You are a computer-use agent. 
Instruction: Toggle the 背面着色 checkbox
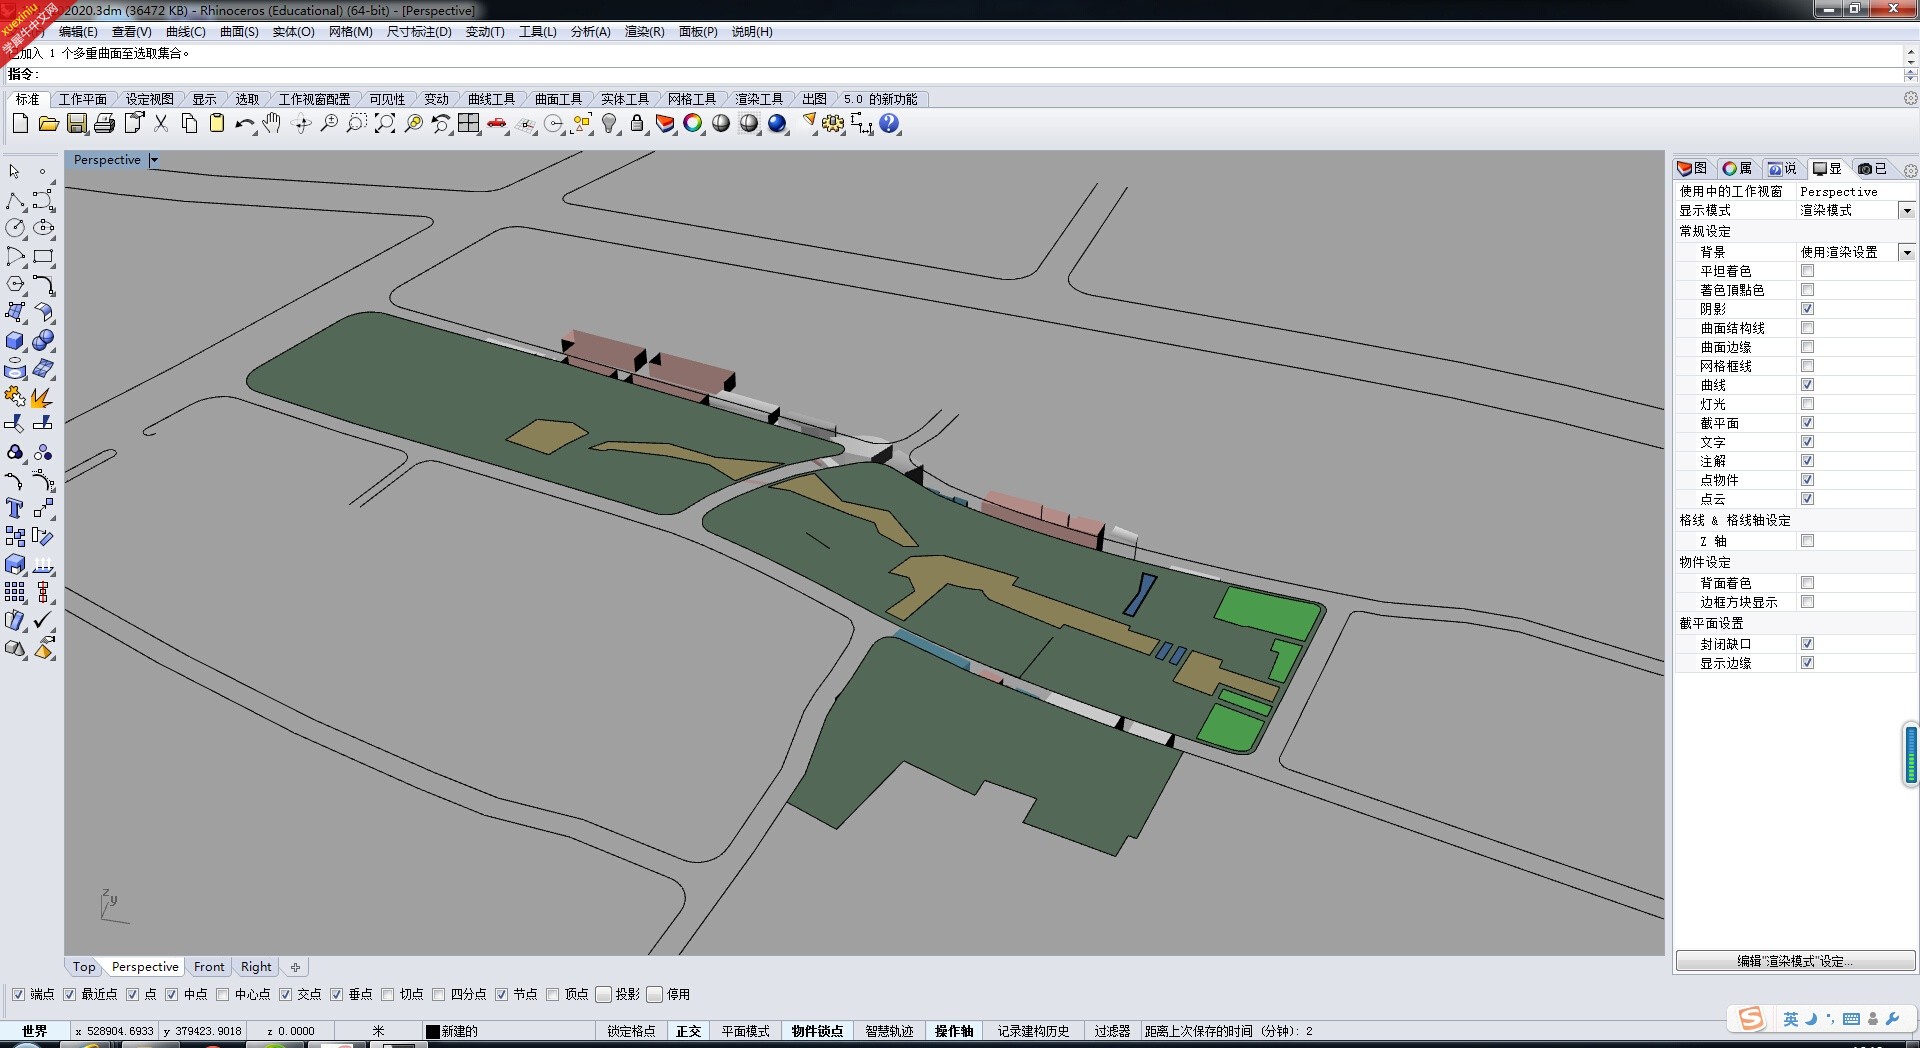point(1807,583)
